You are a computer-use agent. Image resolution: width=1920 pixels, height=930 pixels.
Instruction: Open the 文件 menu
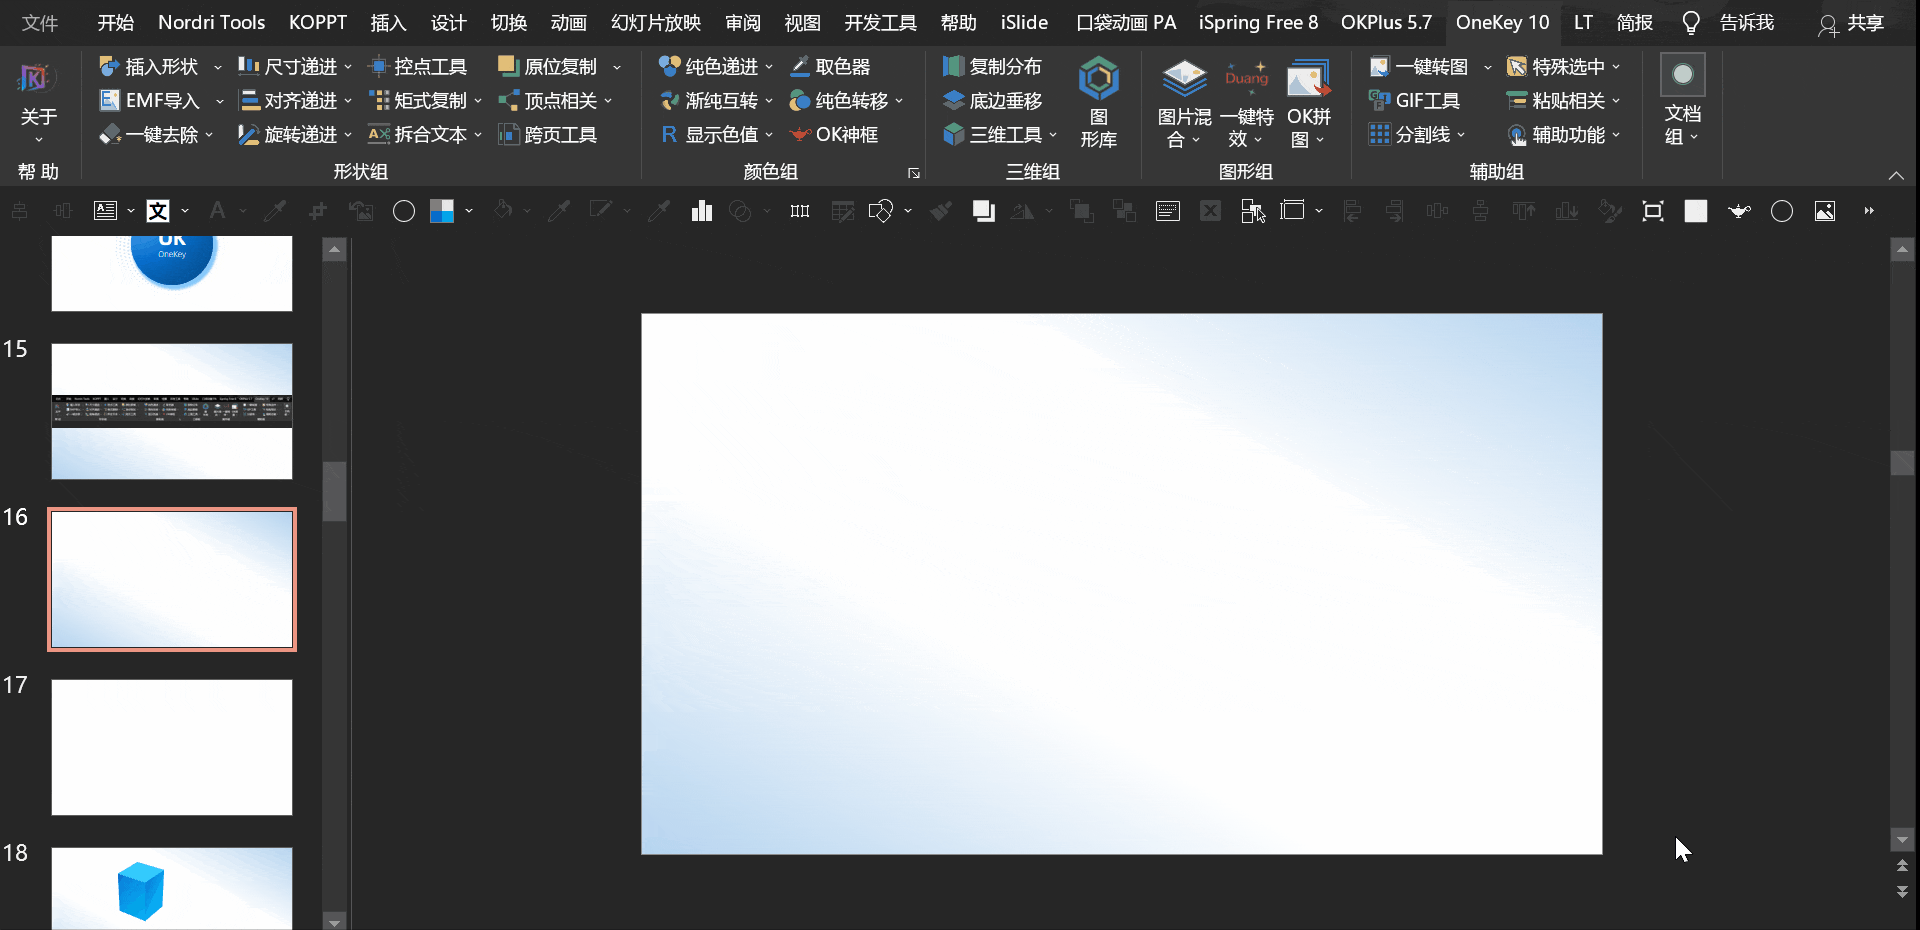[x=40, y=23]
